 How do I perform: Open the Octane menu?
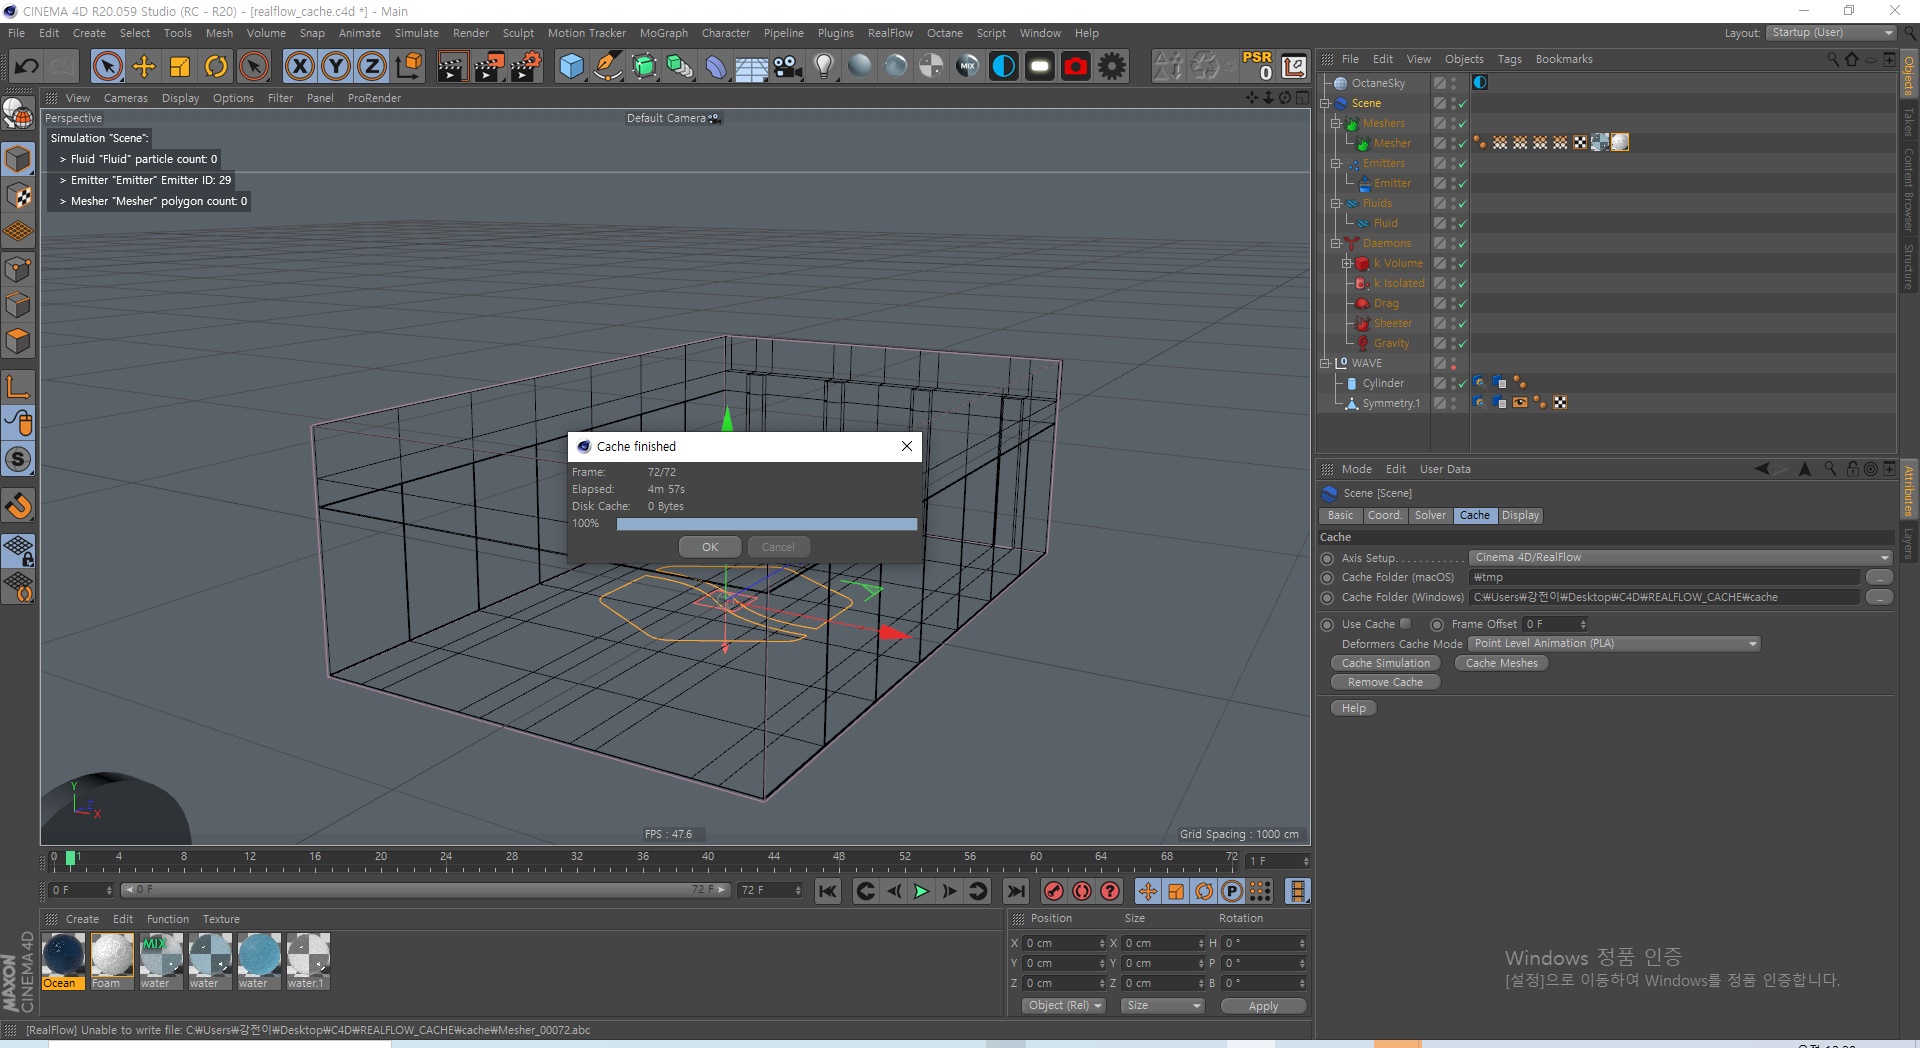pos(944,33)
